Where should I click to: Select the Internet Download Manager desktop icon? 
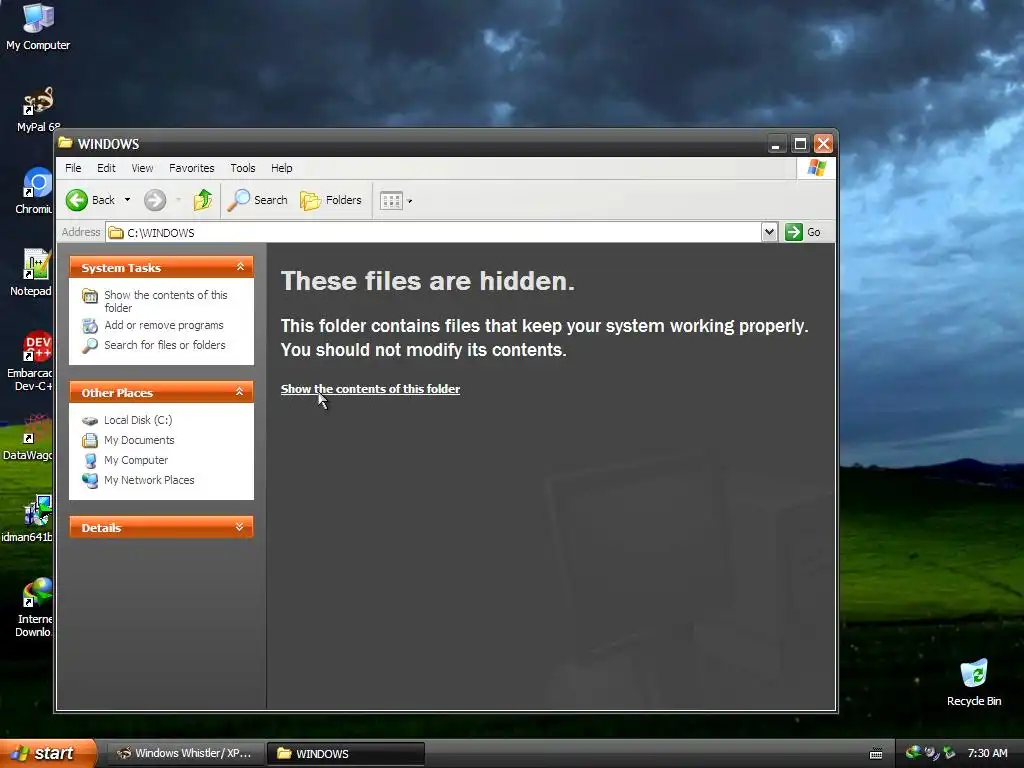[x=34, y=607]
